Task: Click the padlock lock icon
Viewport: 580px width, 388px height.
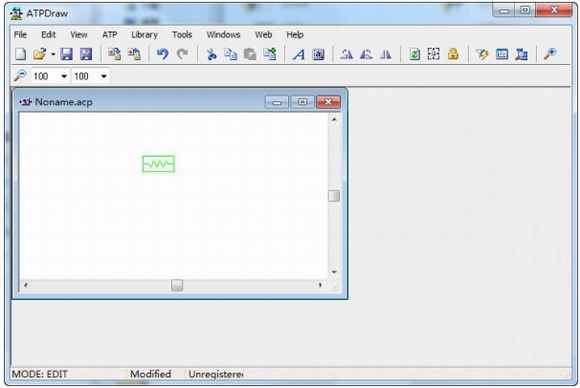Action: (453, 54)
